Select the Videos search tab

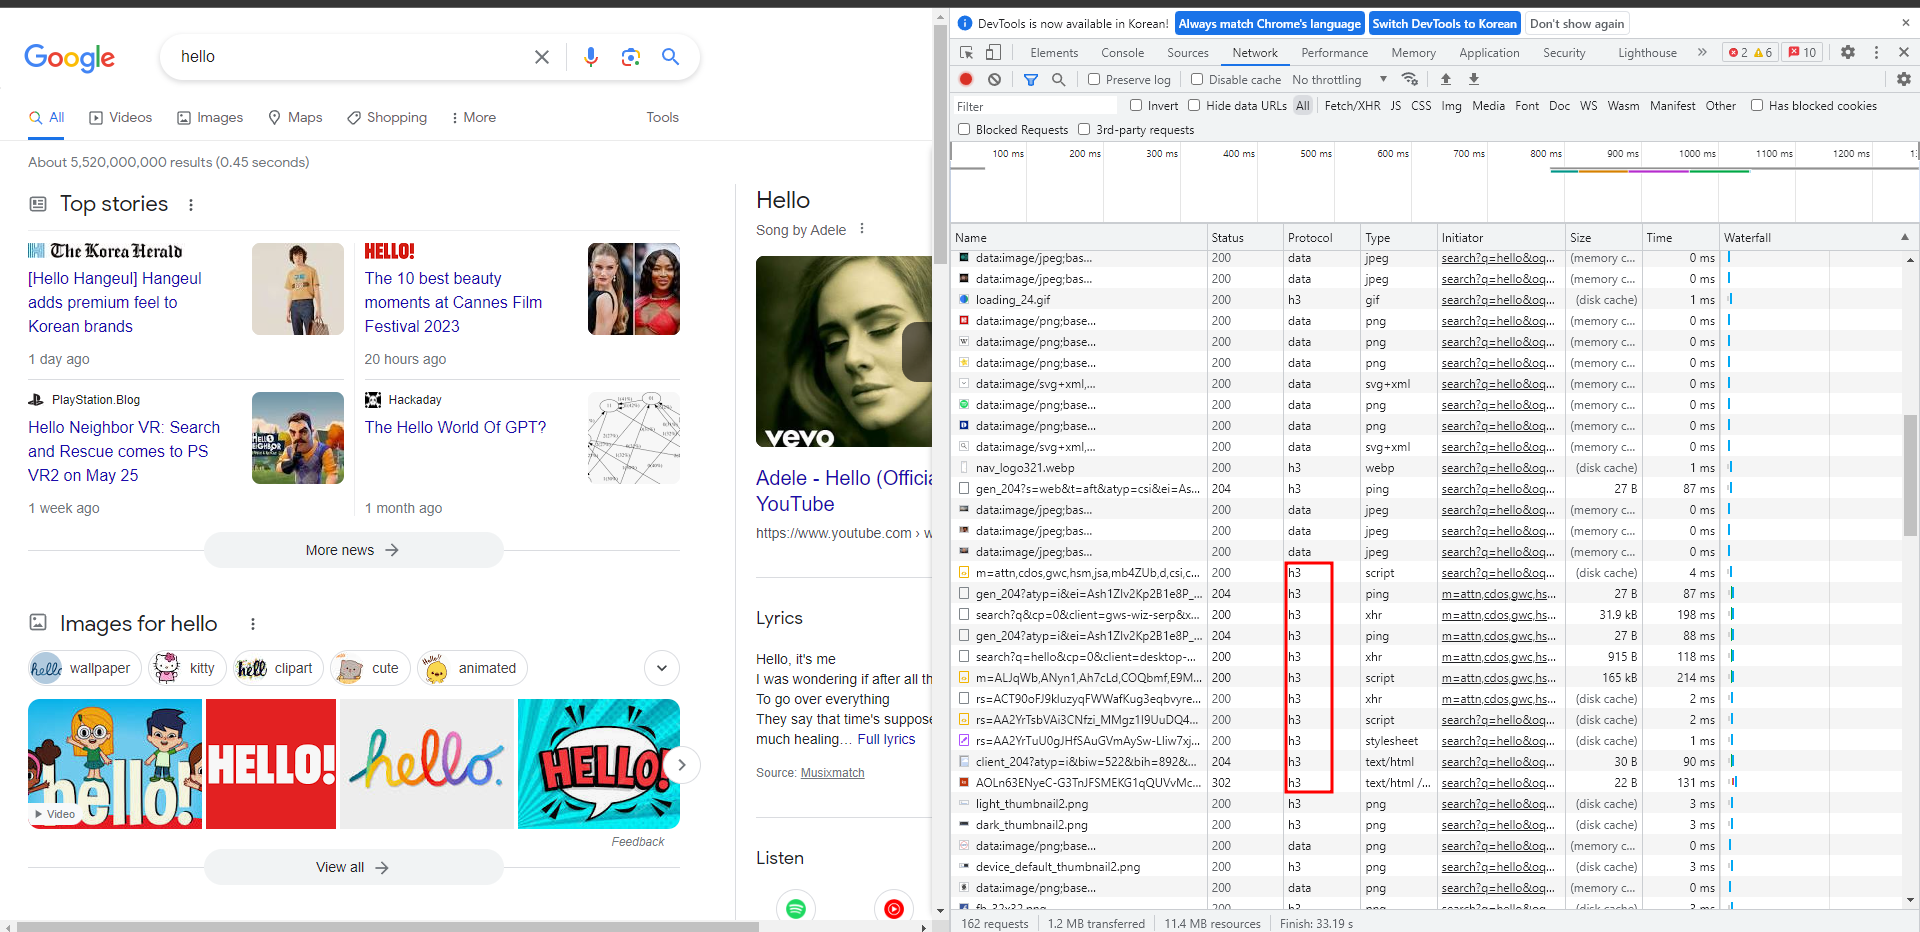[121, 117]
